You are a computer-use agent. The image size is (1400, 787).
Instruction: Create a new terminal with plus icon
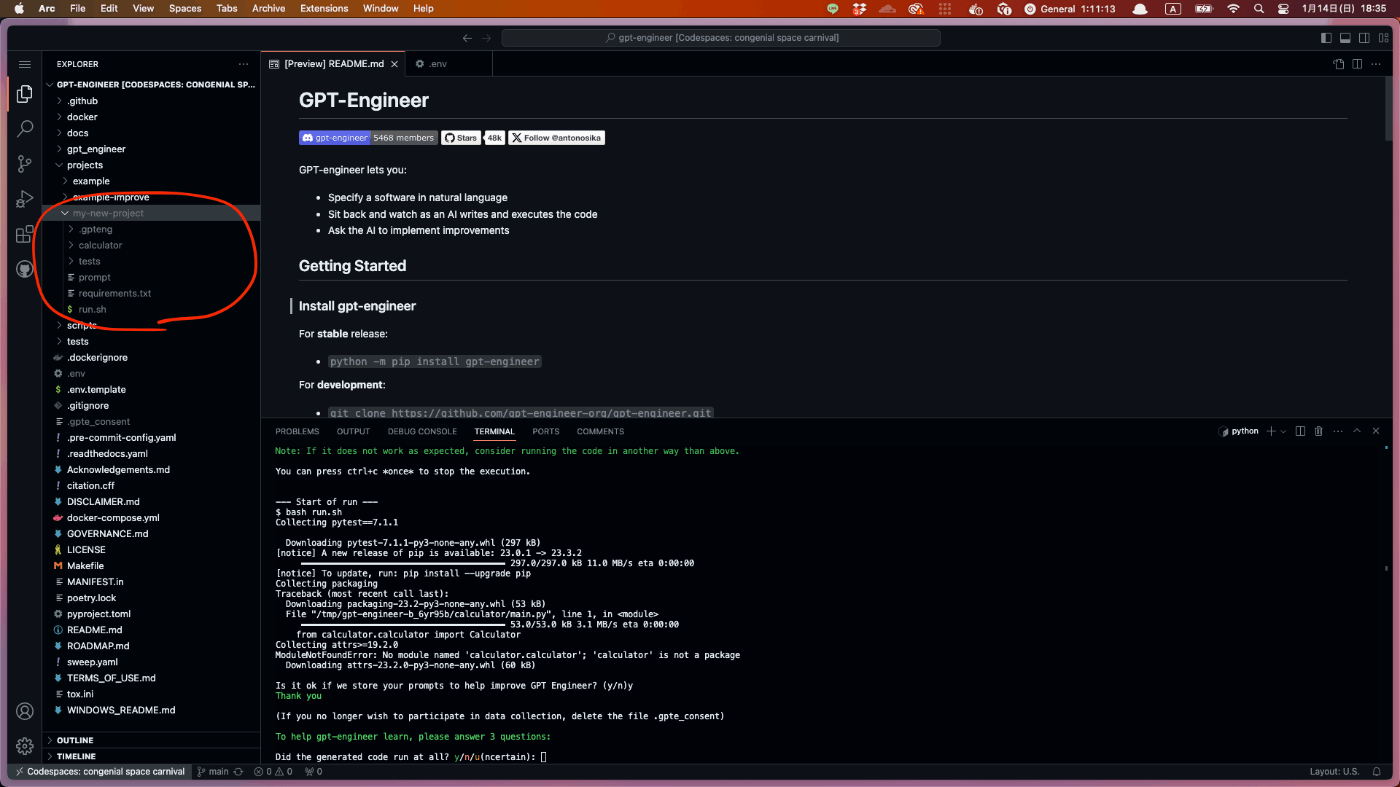(x=1271, y=431)
